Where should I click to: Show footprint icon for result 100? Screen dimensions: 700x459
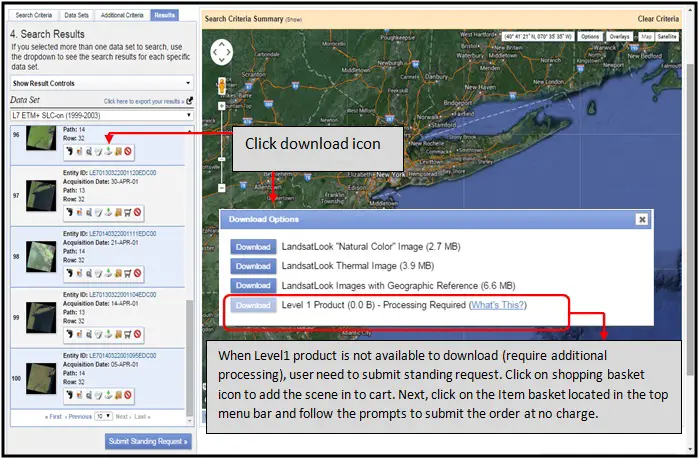pos(69,395)
